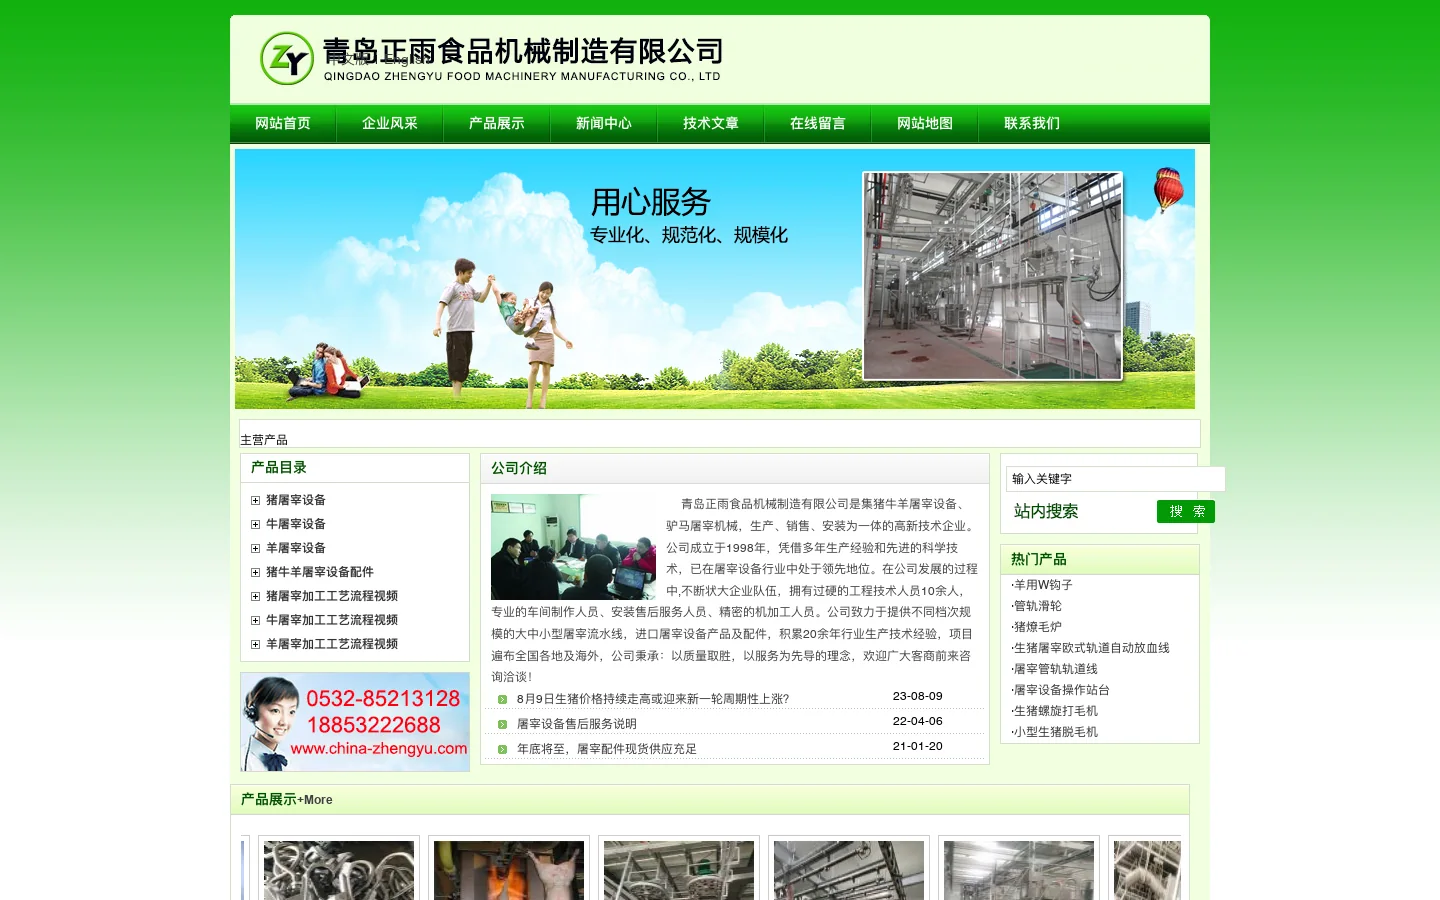
Task: Open 新闻中心 navigation menu item
Action: (604, 123)
